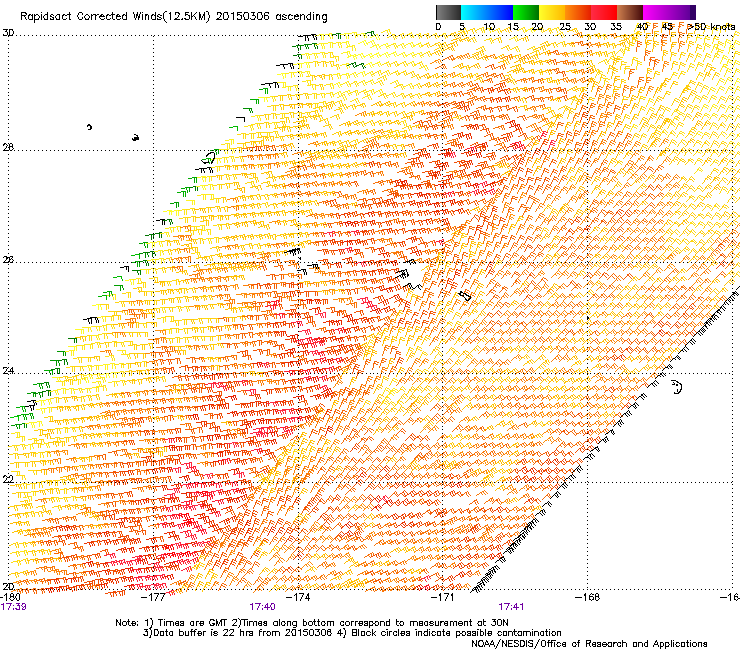Click the purple 40-50 knots legend swatch
Viewport: 740px width, 650px height.
click(x=669, y=12)
